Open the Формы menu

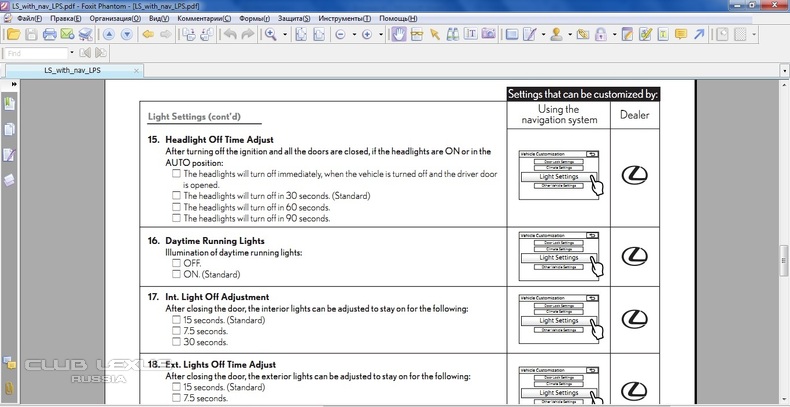click(x=254, y=19)
